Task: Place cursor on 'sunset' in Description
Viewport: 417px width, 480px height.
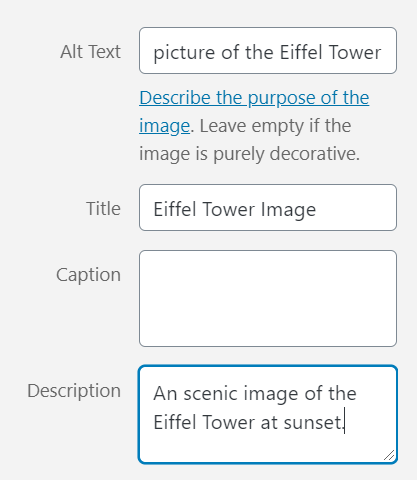Action: point(313,422)
